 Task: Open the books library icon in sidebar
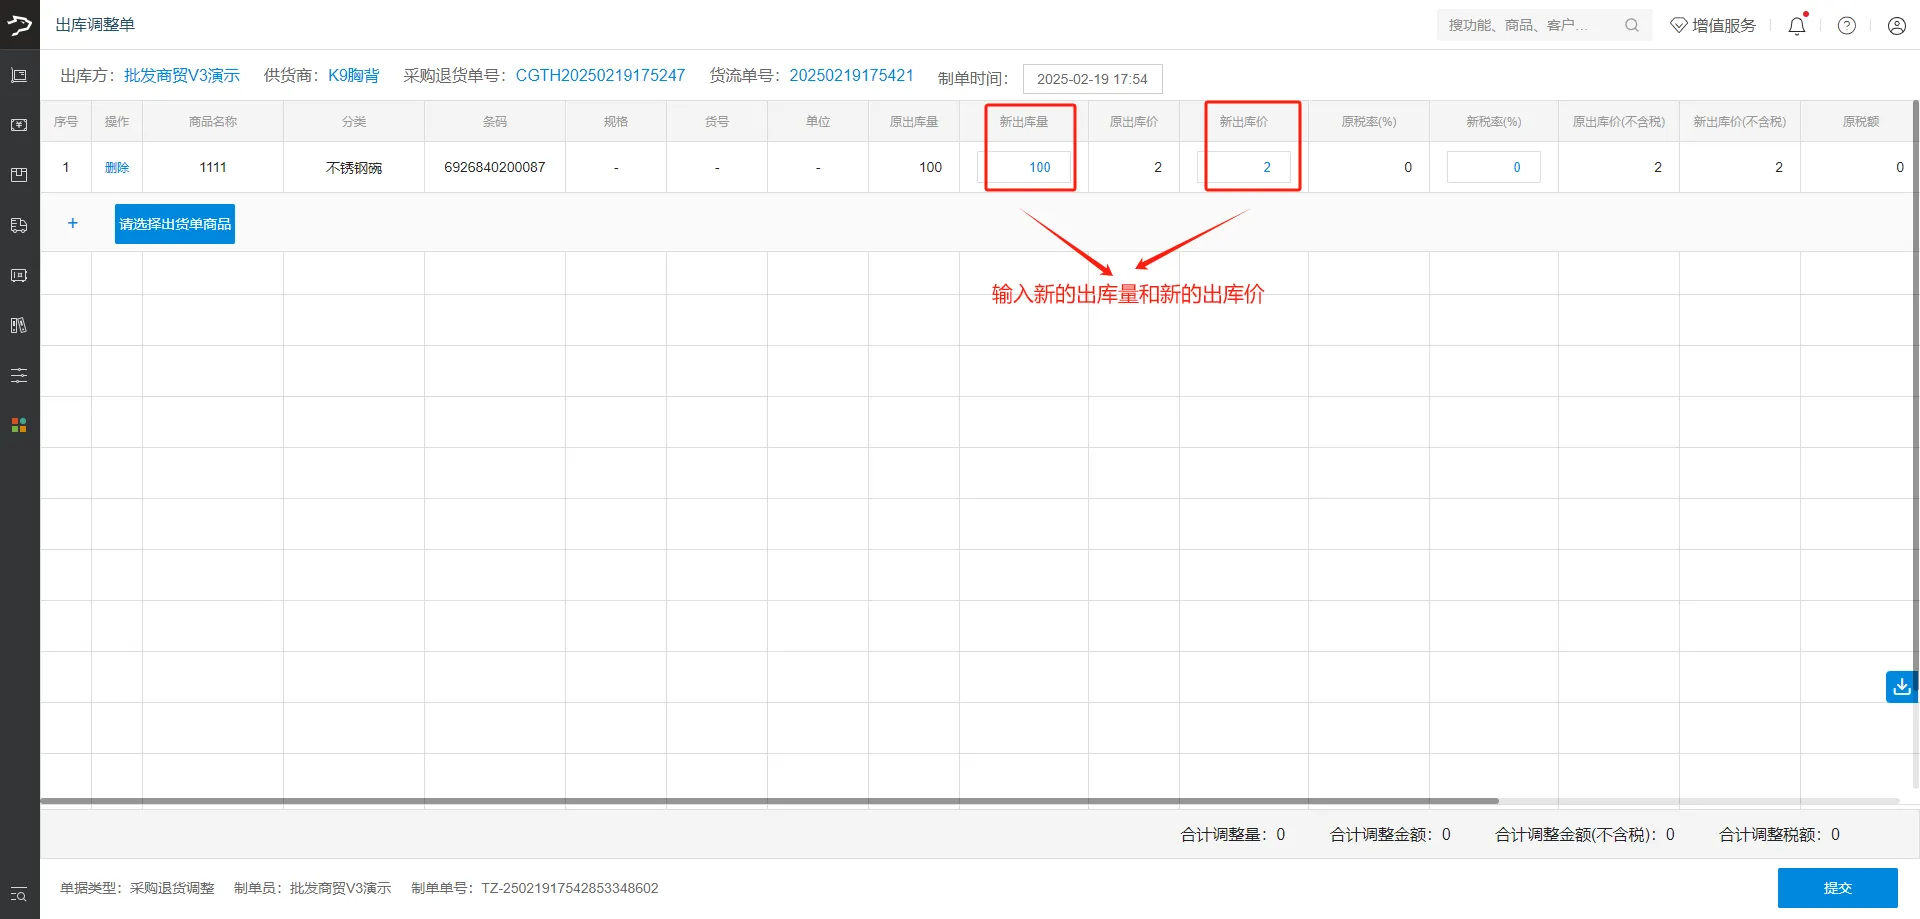(19, 325)
